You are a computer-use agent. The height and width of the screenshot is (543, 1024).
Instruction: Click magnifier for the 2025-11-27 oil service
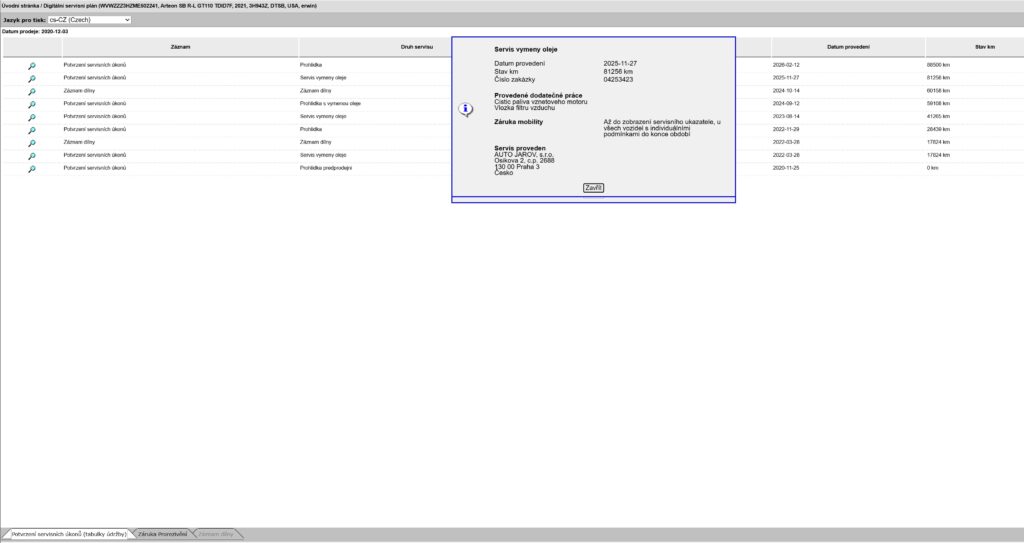pos(32,78)
